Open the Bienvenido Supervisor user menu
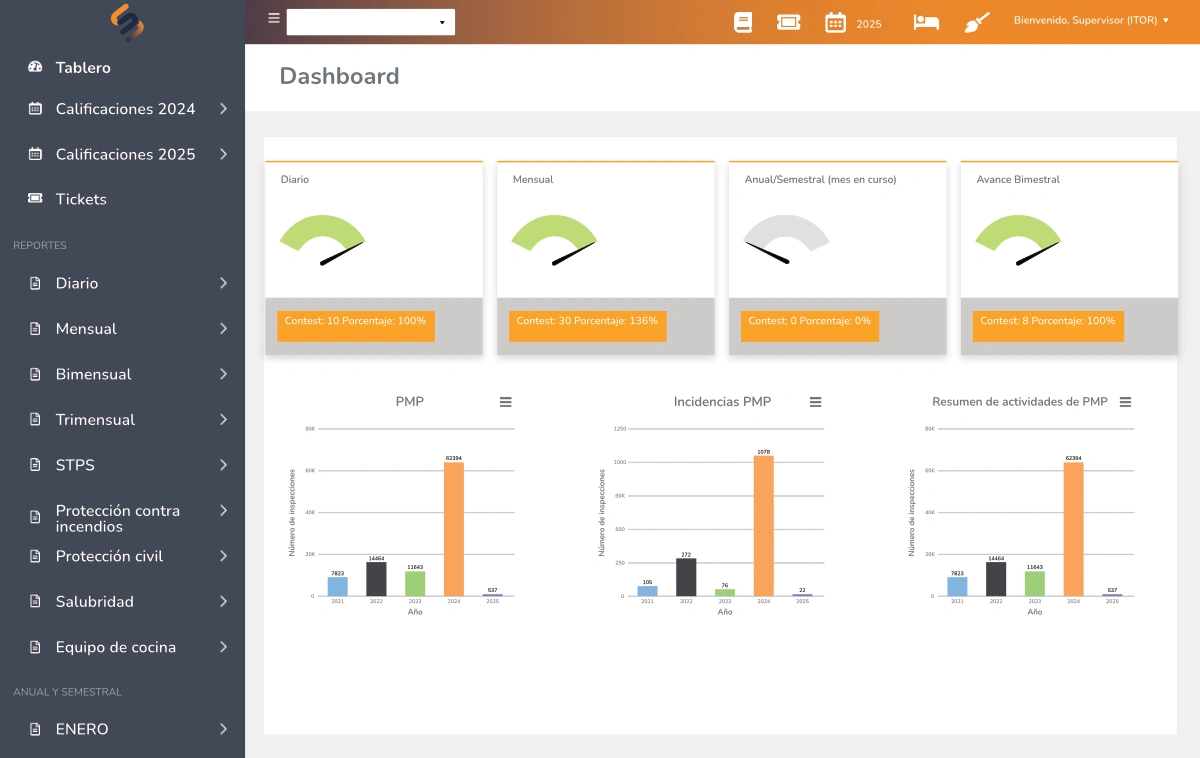Image resolution: width=1200 pixels, height=758 pixels. (x=1091, y=20)
